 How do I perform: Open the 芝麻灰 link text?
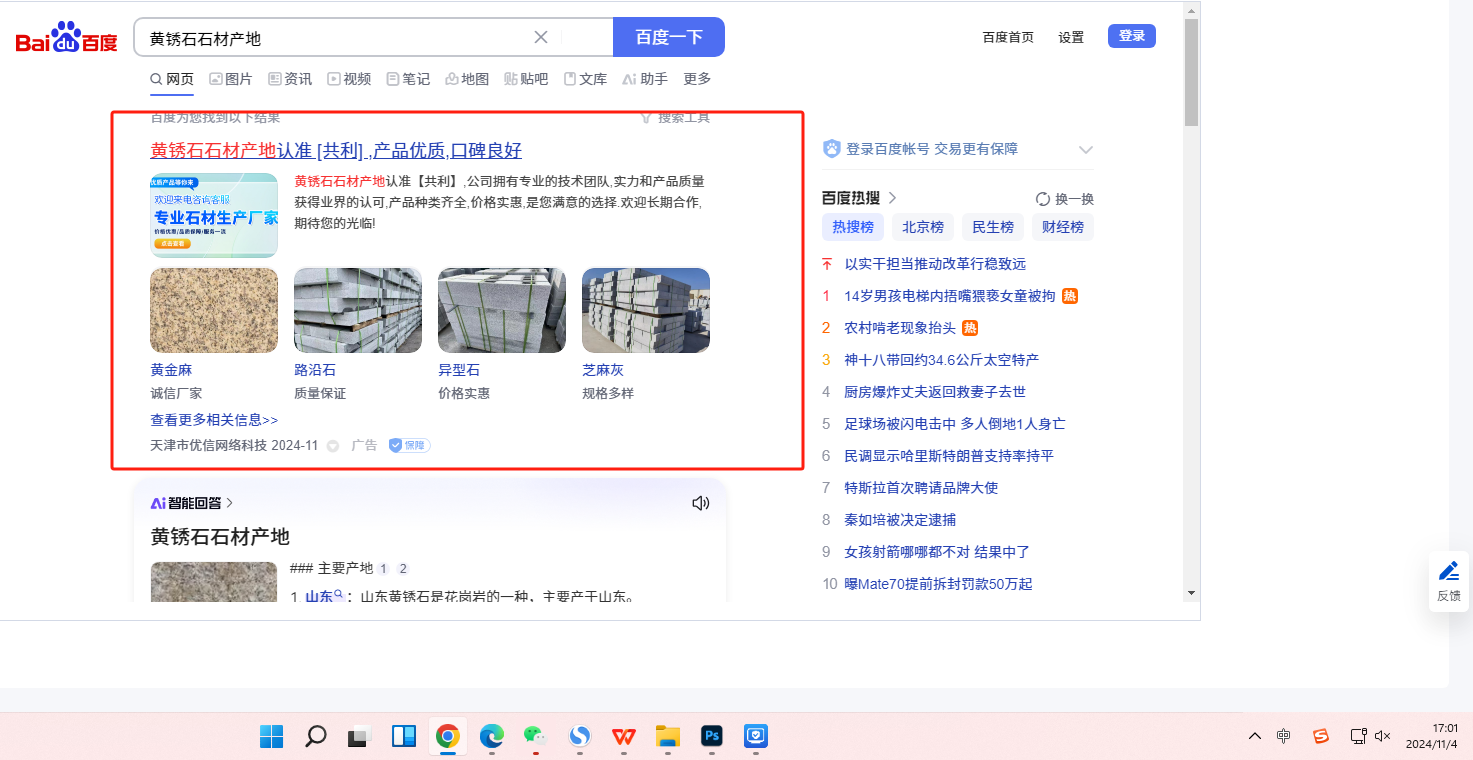603,370
